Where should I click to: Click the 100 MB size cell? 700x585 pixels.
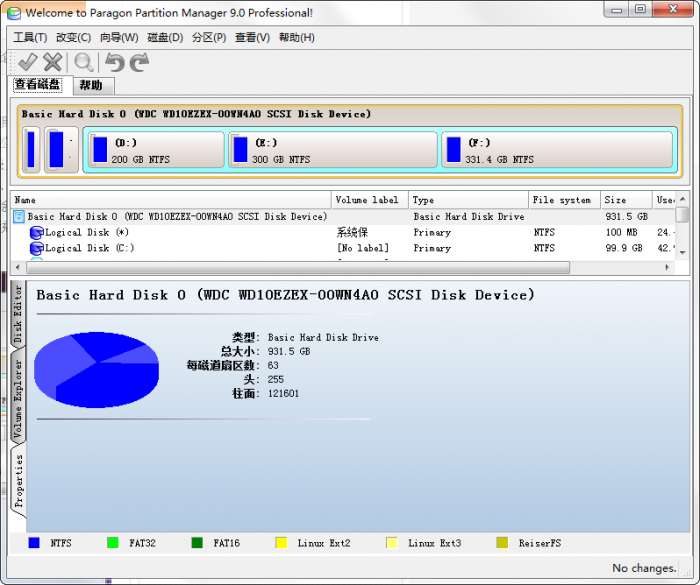[x=621, y=233]
